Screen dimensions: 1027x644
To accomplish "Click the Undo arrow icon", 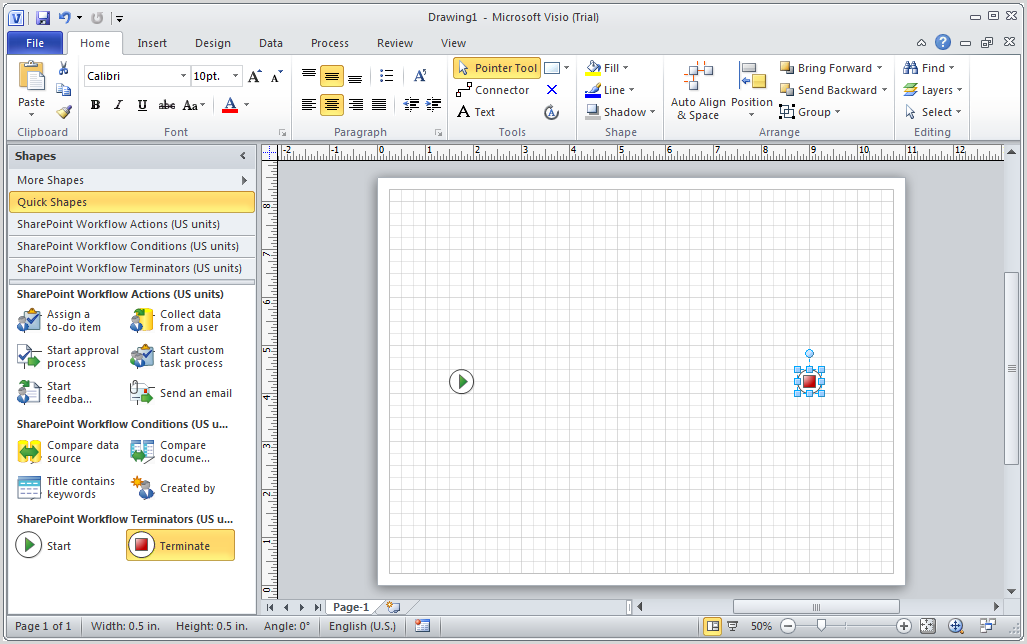I will click(x=64, y=18).
